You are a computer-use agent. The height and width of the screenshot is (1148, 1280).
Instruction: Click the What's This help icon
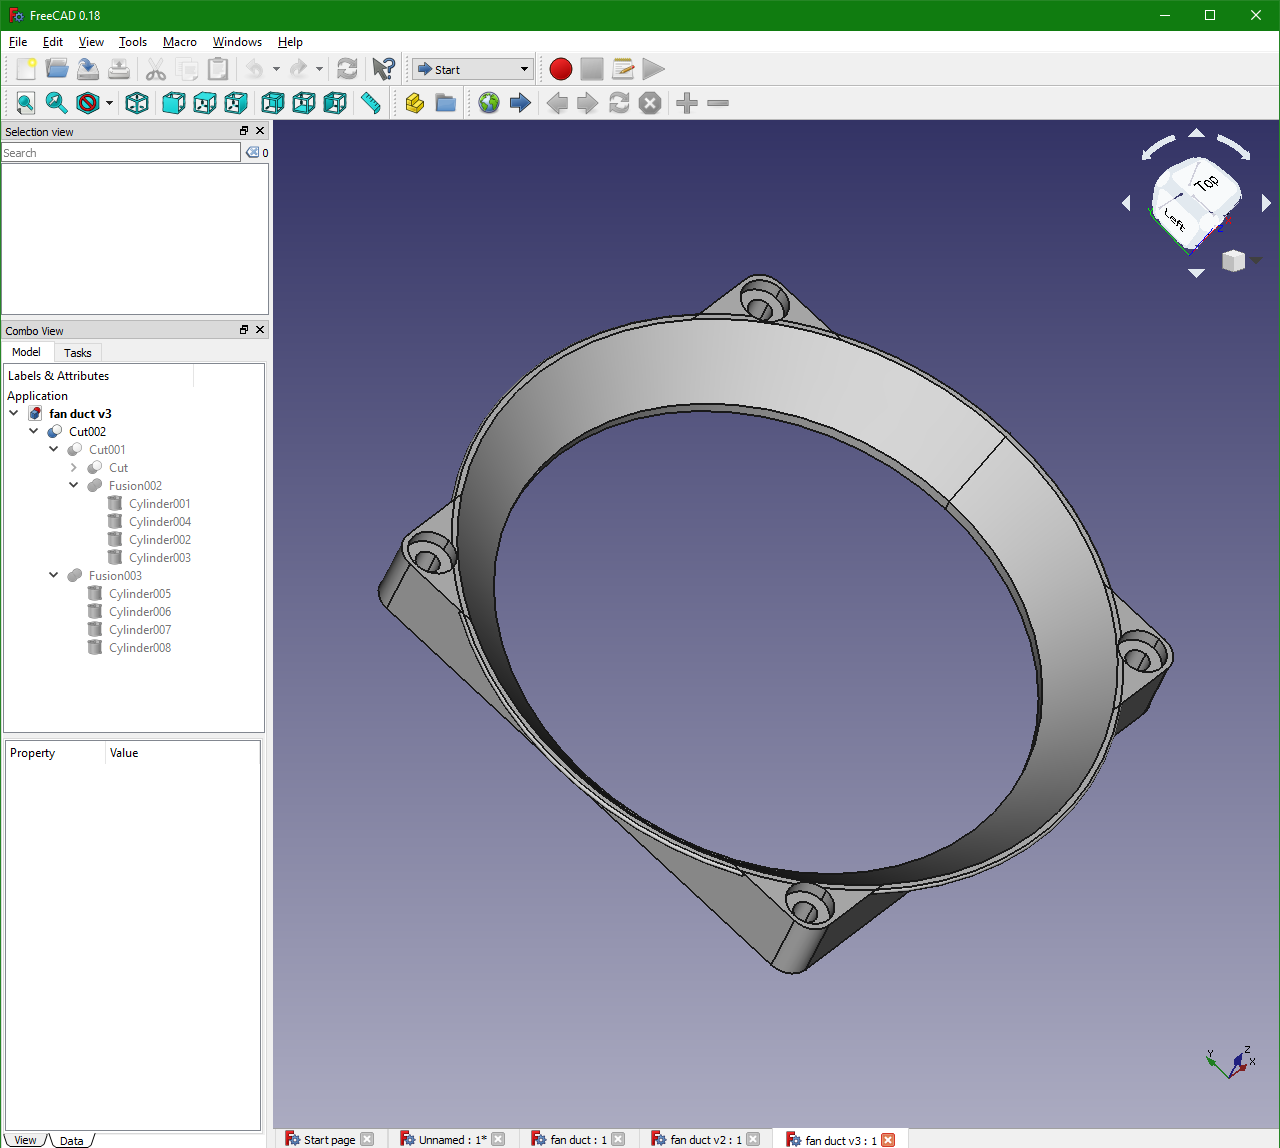[x=383, y=69]
